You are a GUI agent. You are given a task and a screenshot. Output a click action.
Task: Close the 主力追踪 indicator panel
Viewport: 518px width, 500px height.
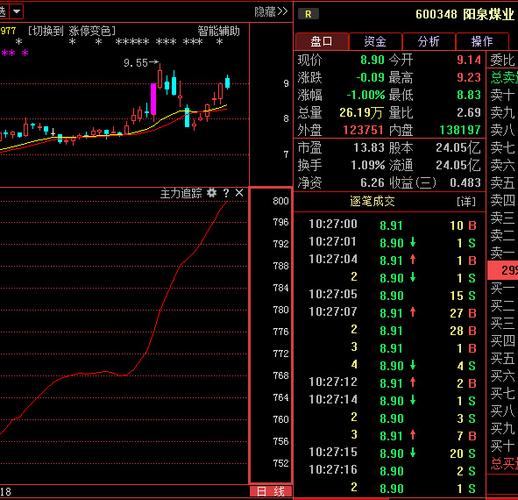239,193
